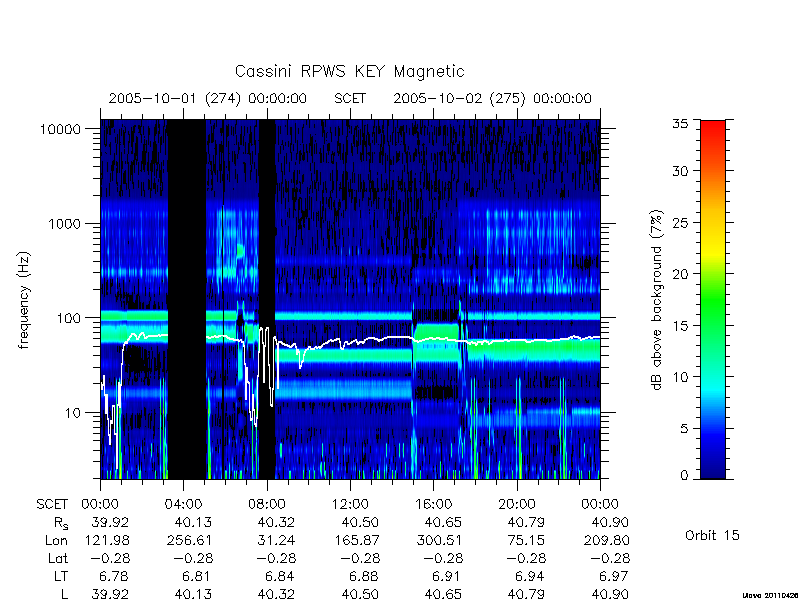800x600 pixels.
Task: Click the local time value 6.81
Action: [197, 576]
